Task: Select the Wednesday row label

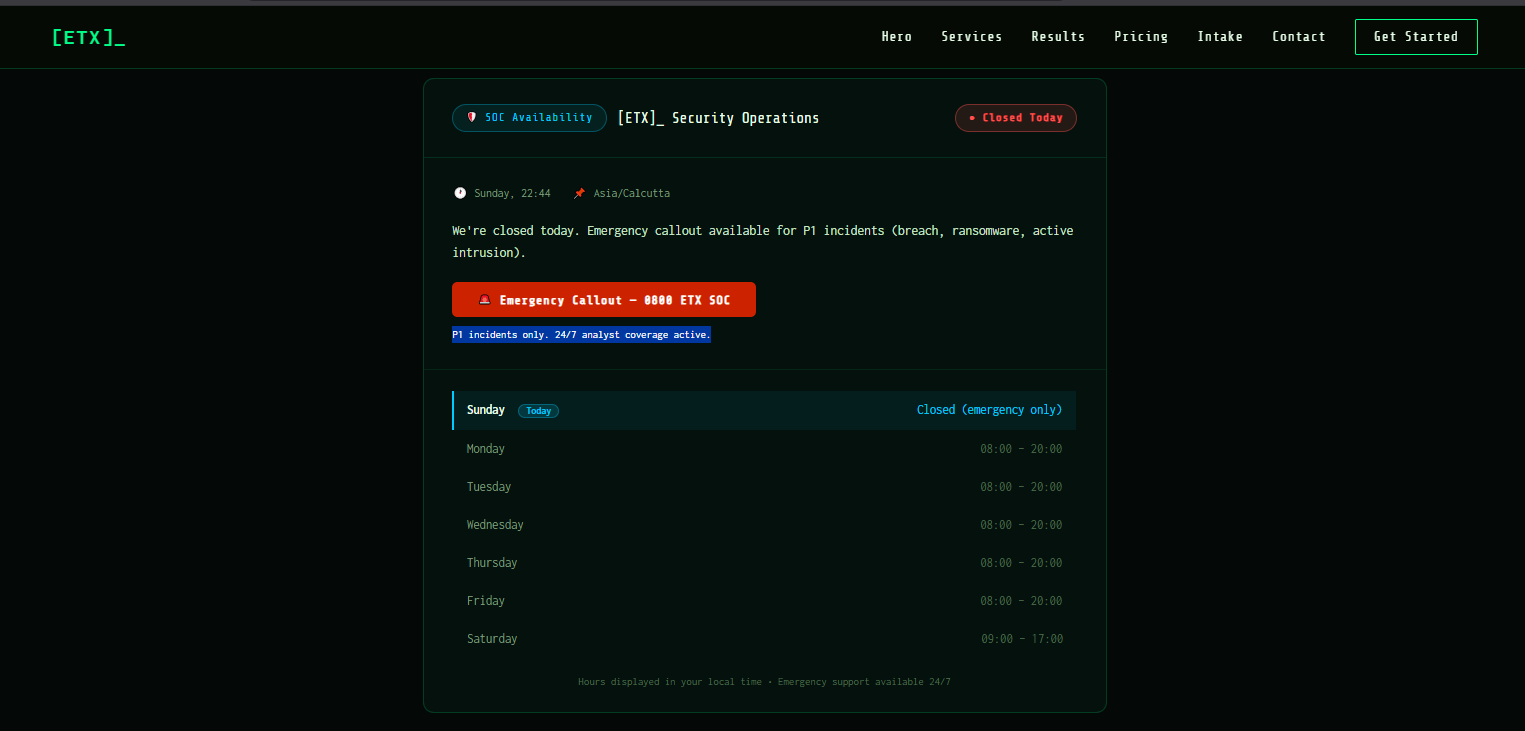Action: pos(495,525)
